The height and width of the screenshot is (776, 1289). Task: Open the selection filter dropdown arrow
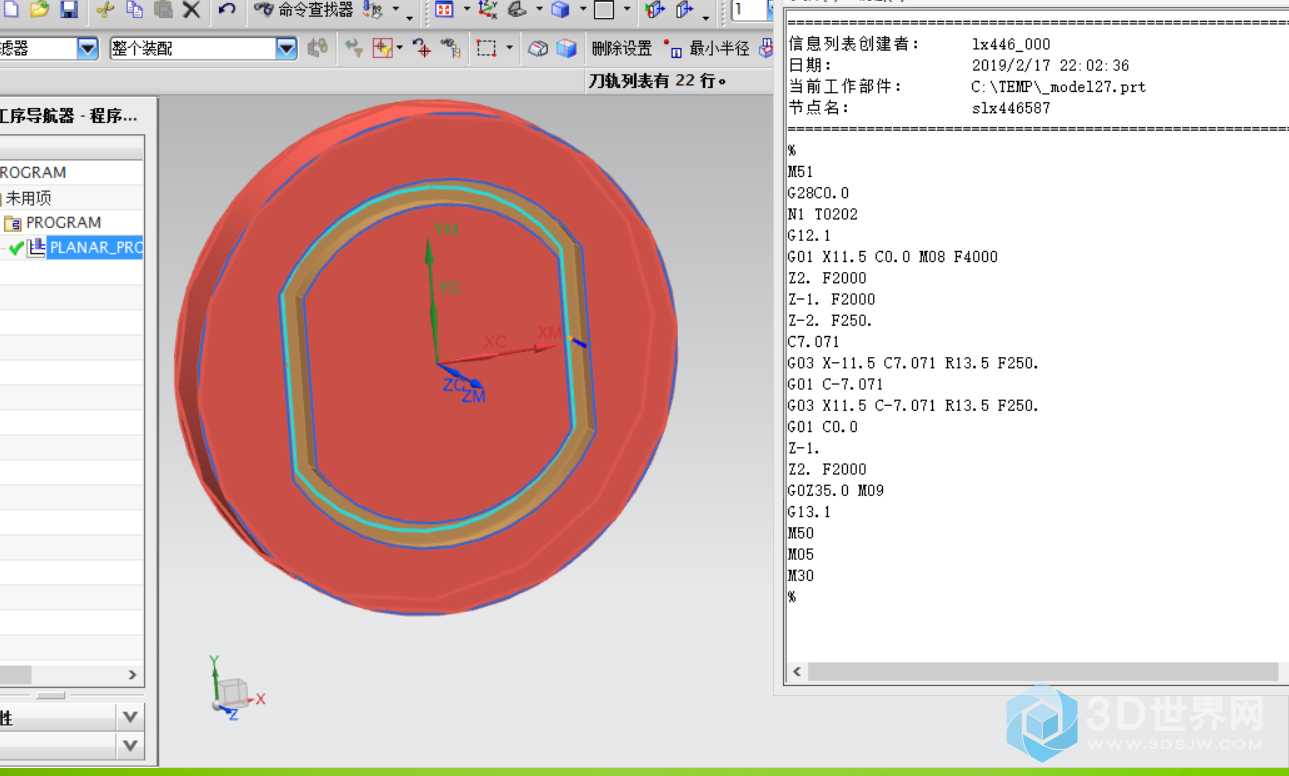88,48
